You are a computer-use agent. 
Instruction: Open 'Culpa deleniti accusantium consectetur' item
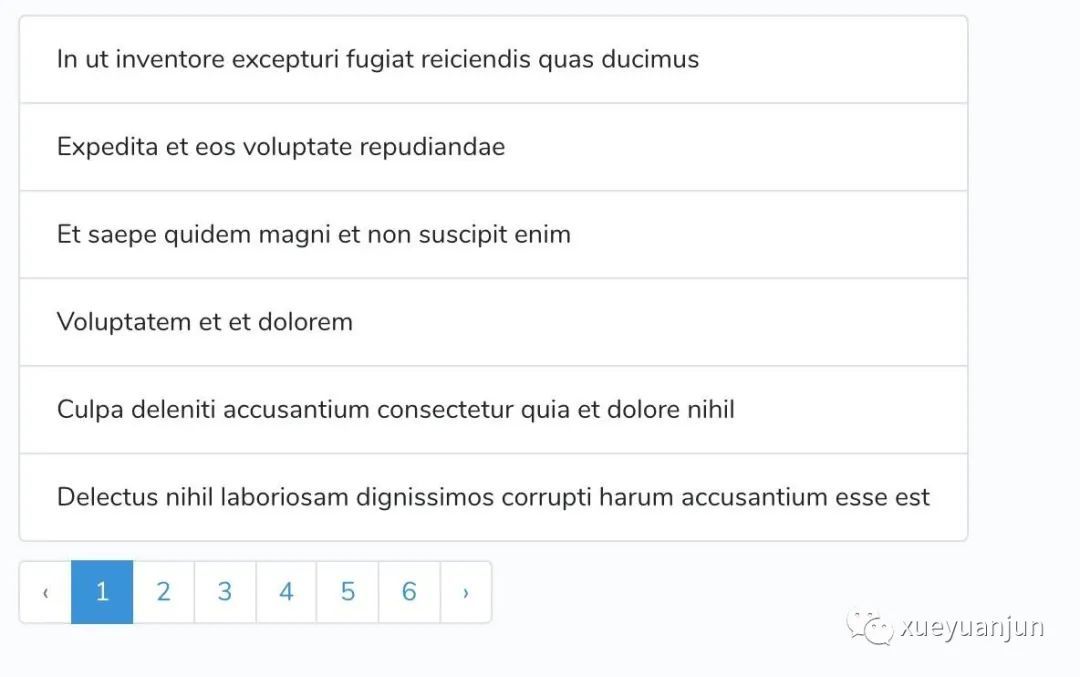[x=395, y=410]
